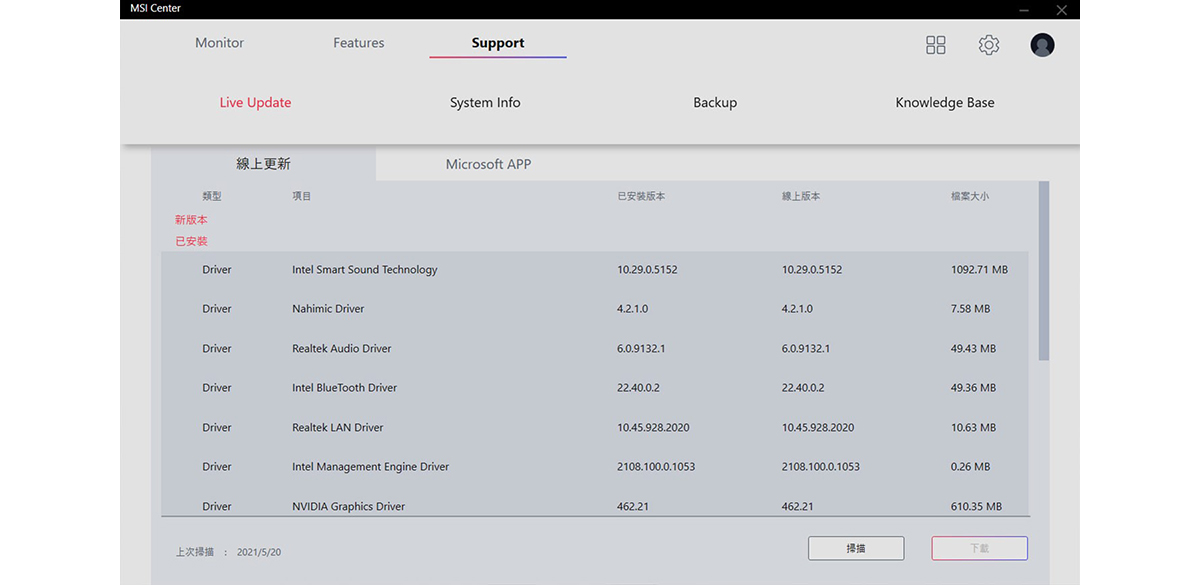Click the 掃描 scan button

click(856, 548)
